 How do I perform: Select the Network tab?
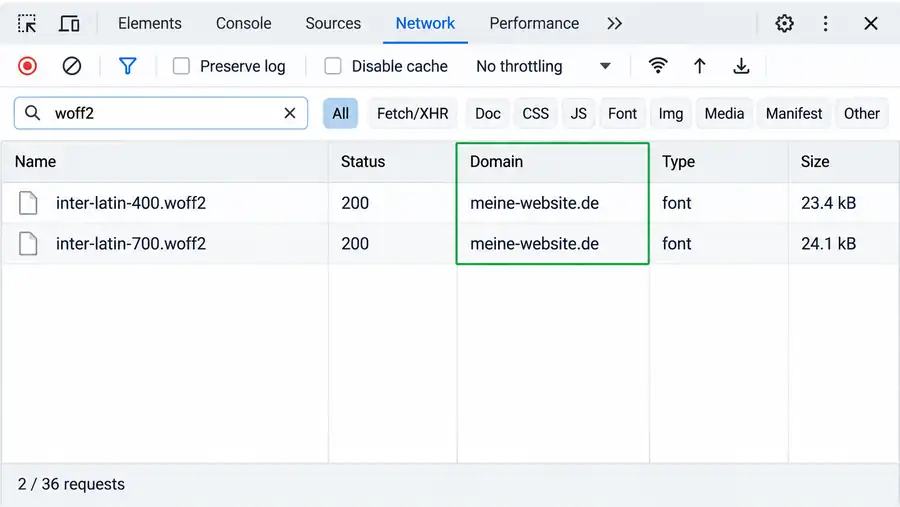point(425,24)
